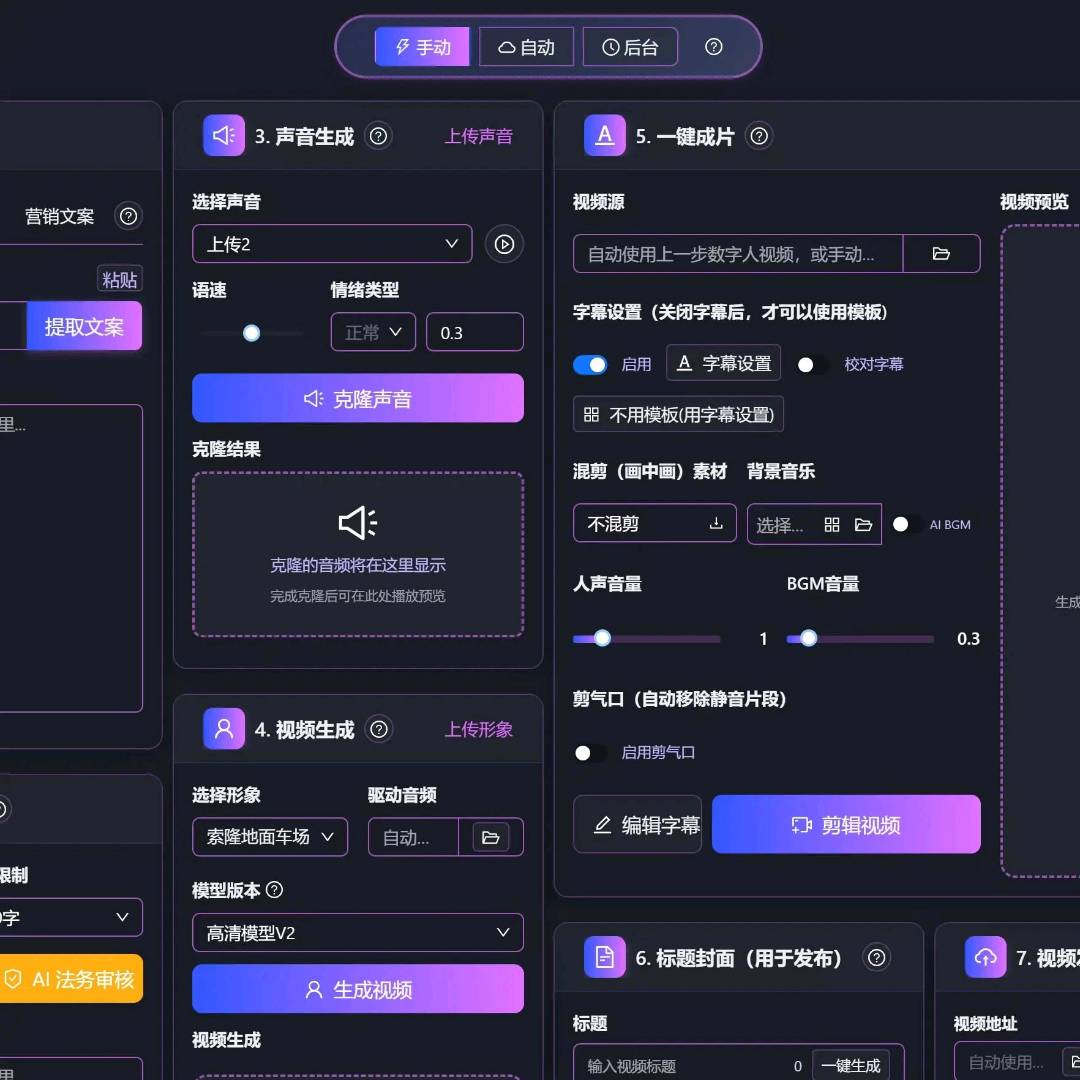
Task: Expand the 高清模型V2 model version dropdown
Action: point(357,933)
